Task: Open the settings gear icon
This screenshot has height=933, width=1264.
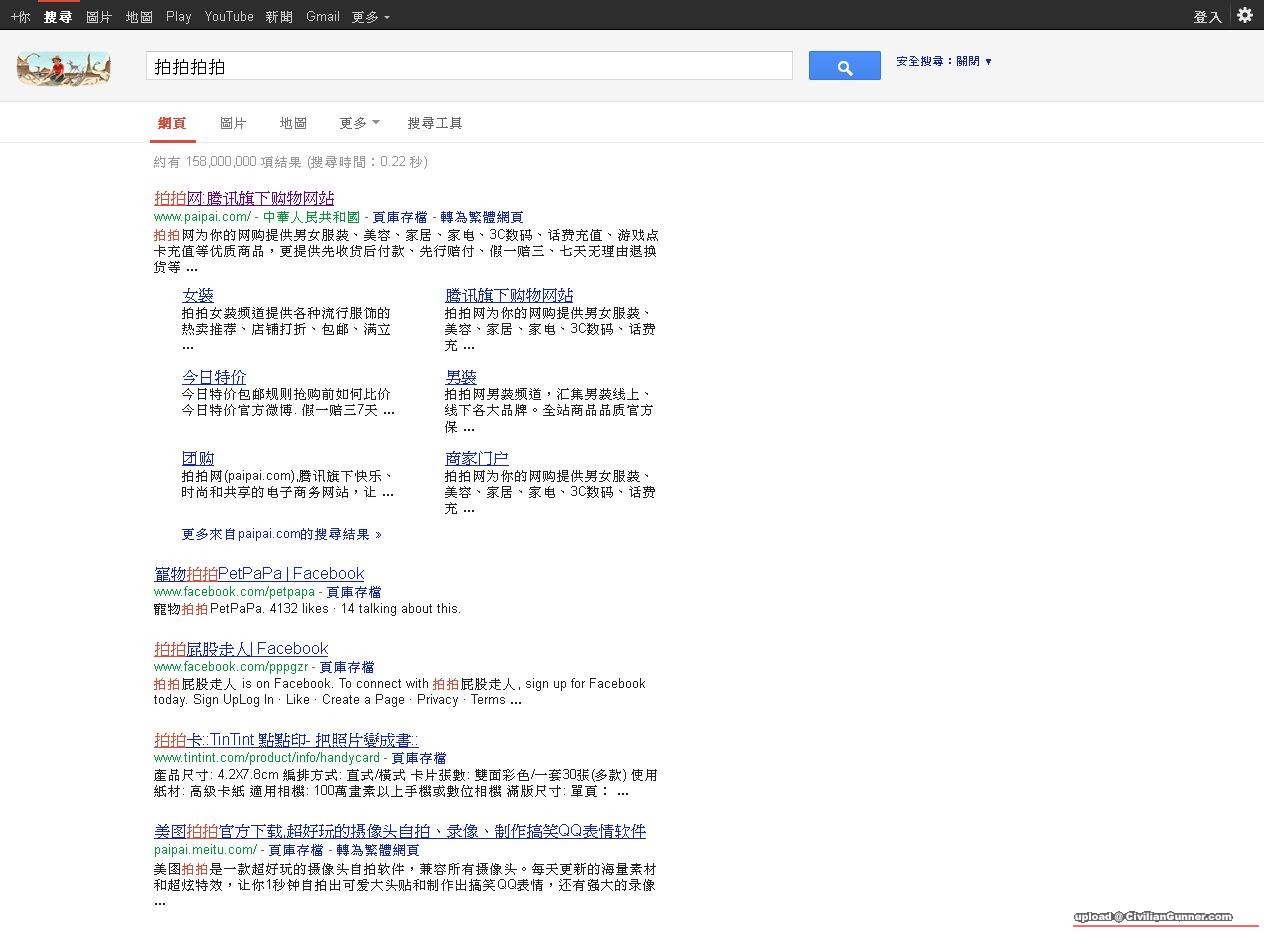Action: 1245,15
